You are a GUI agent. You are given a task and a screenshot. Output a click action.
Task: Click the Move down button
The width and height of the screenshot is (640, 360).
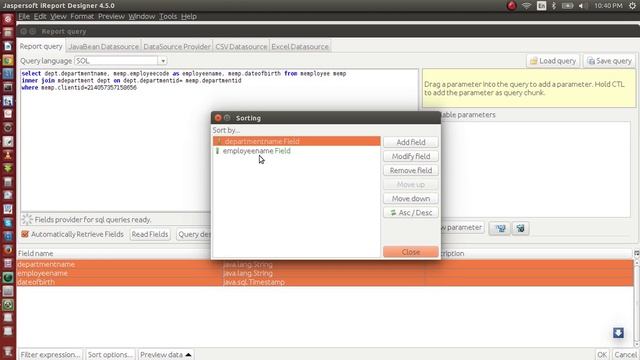coord(411,198)
